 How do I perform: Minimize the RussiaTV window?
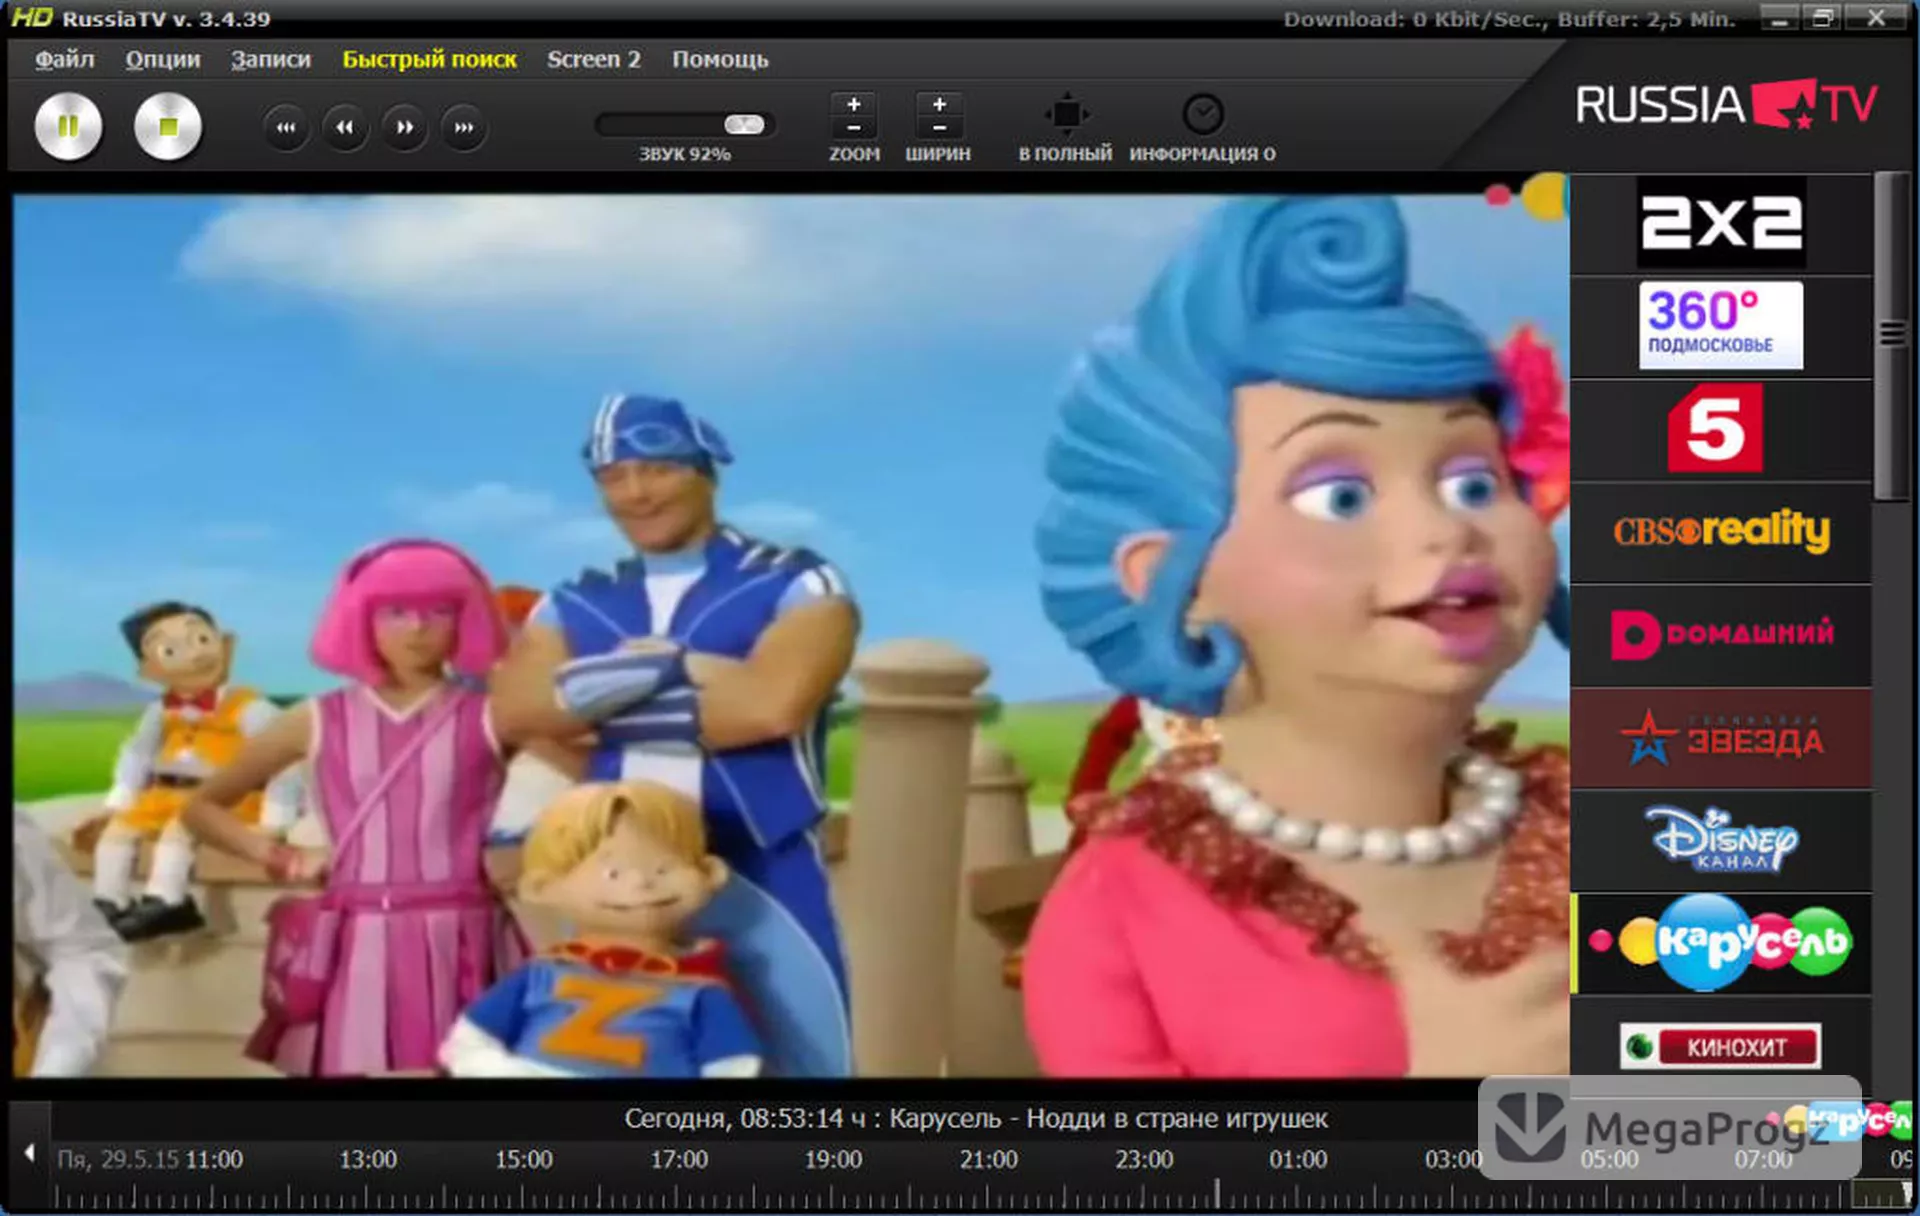pos(1779,18)
